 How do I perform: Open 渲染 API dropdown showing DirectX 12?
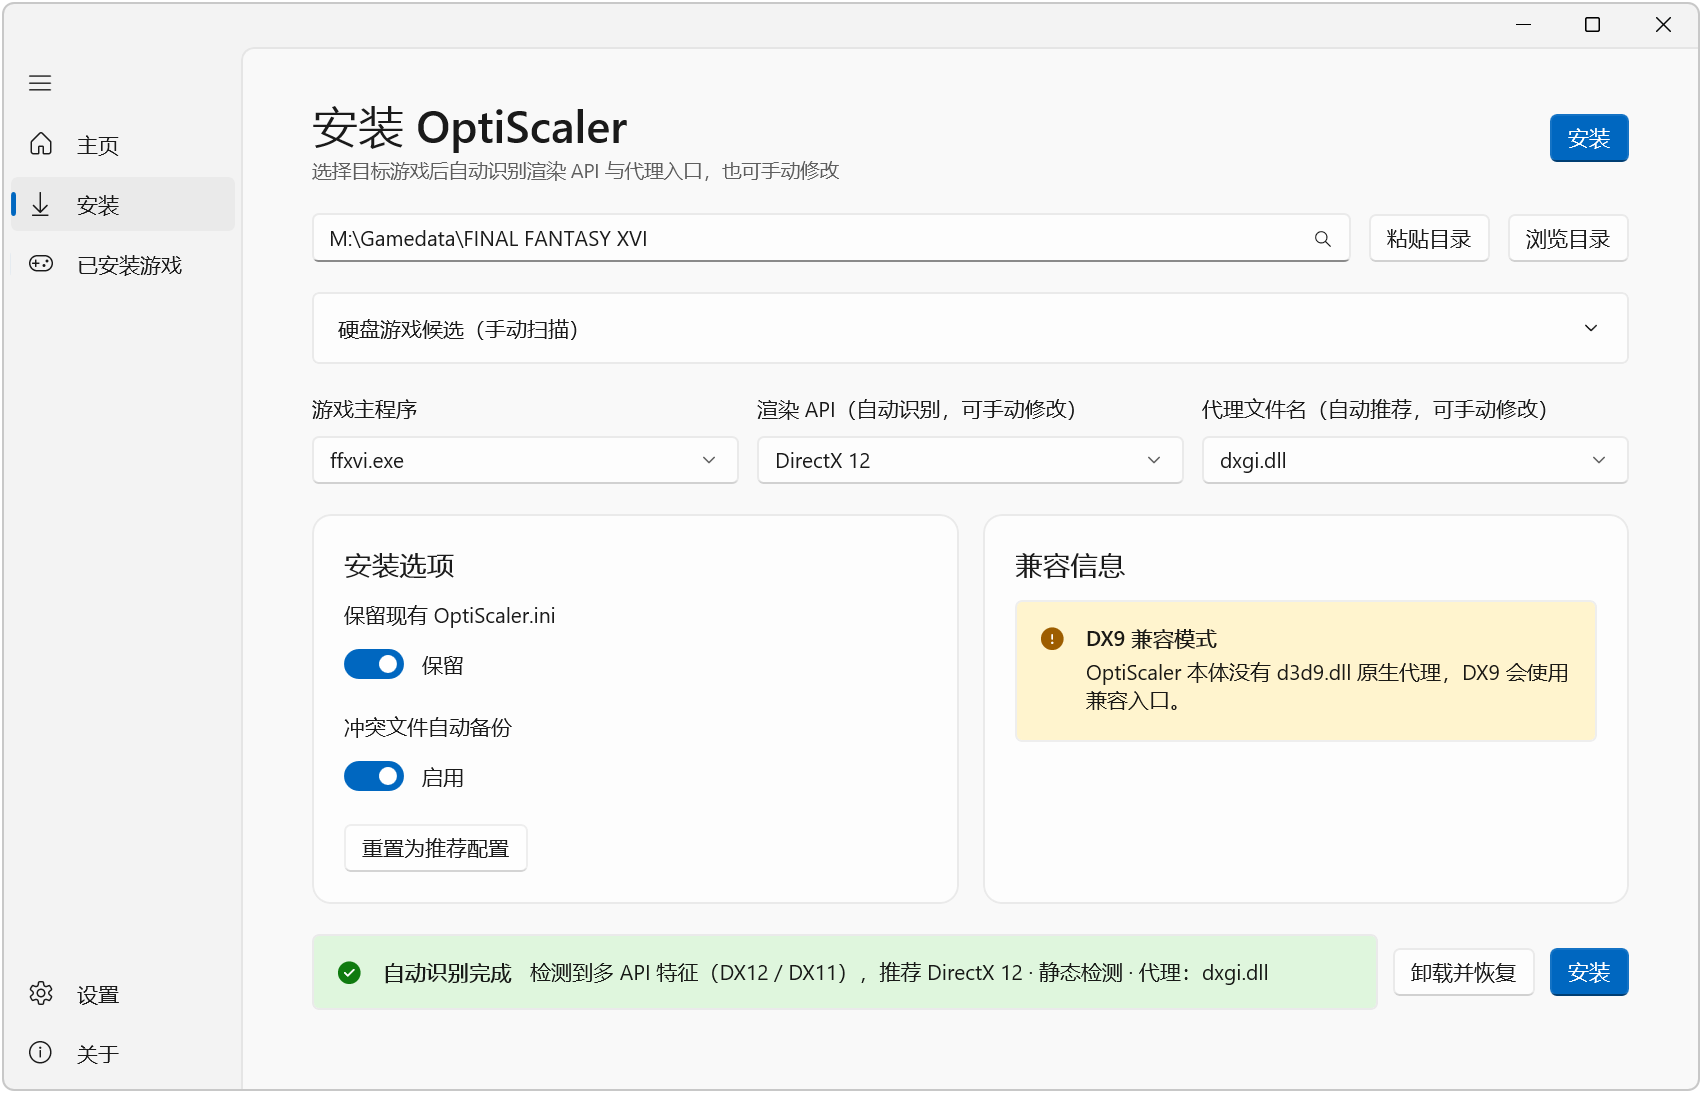coord(970,460)
